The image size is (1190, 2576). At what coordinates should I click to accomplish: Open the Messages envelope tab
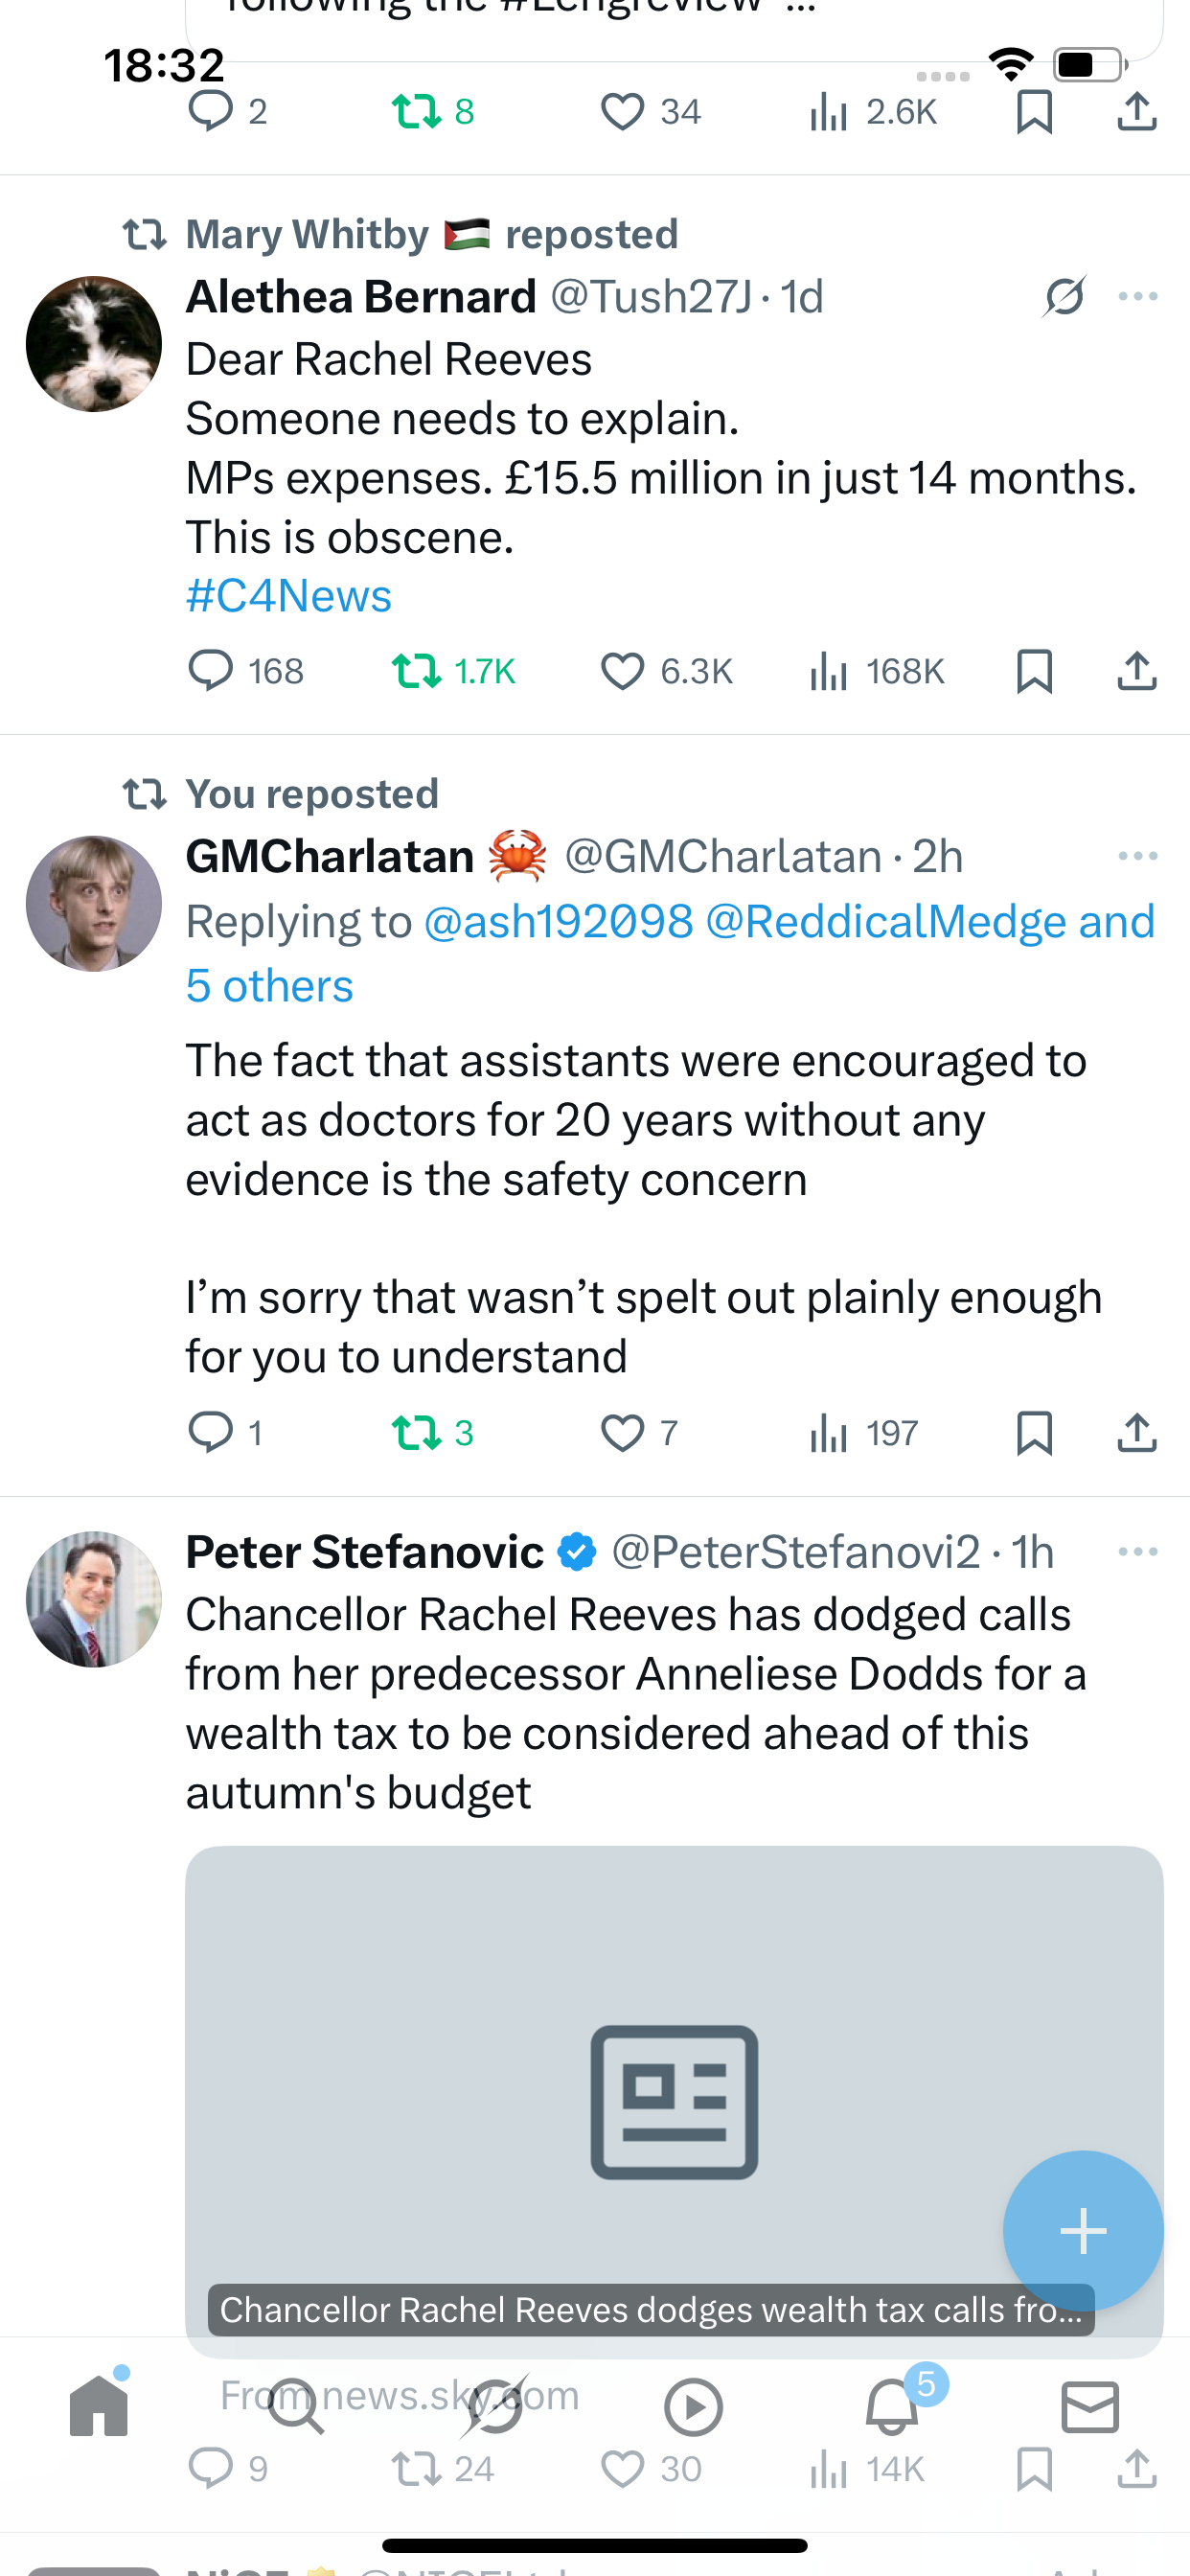[1090, 2406]
